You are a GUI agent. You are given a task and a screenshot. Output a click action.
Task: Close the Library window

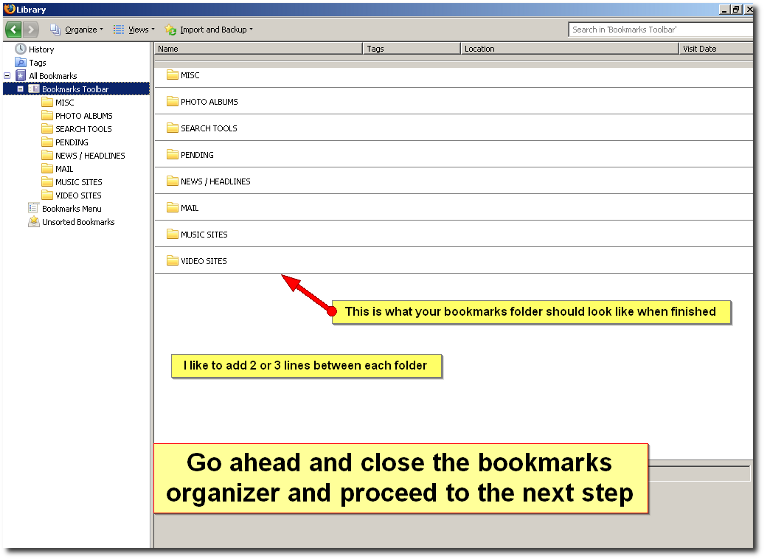[x=749, y=9]
